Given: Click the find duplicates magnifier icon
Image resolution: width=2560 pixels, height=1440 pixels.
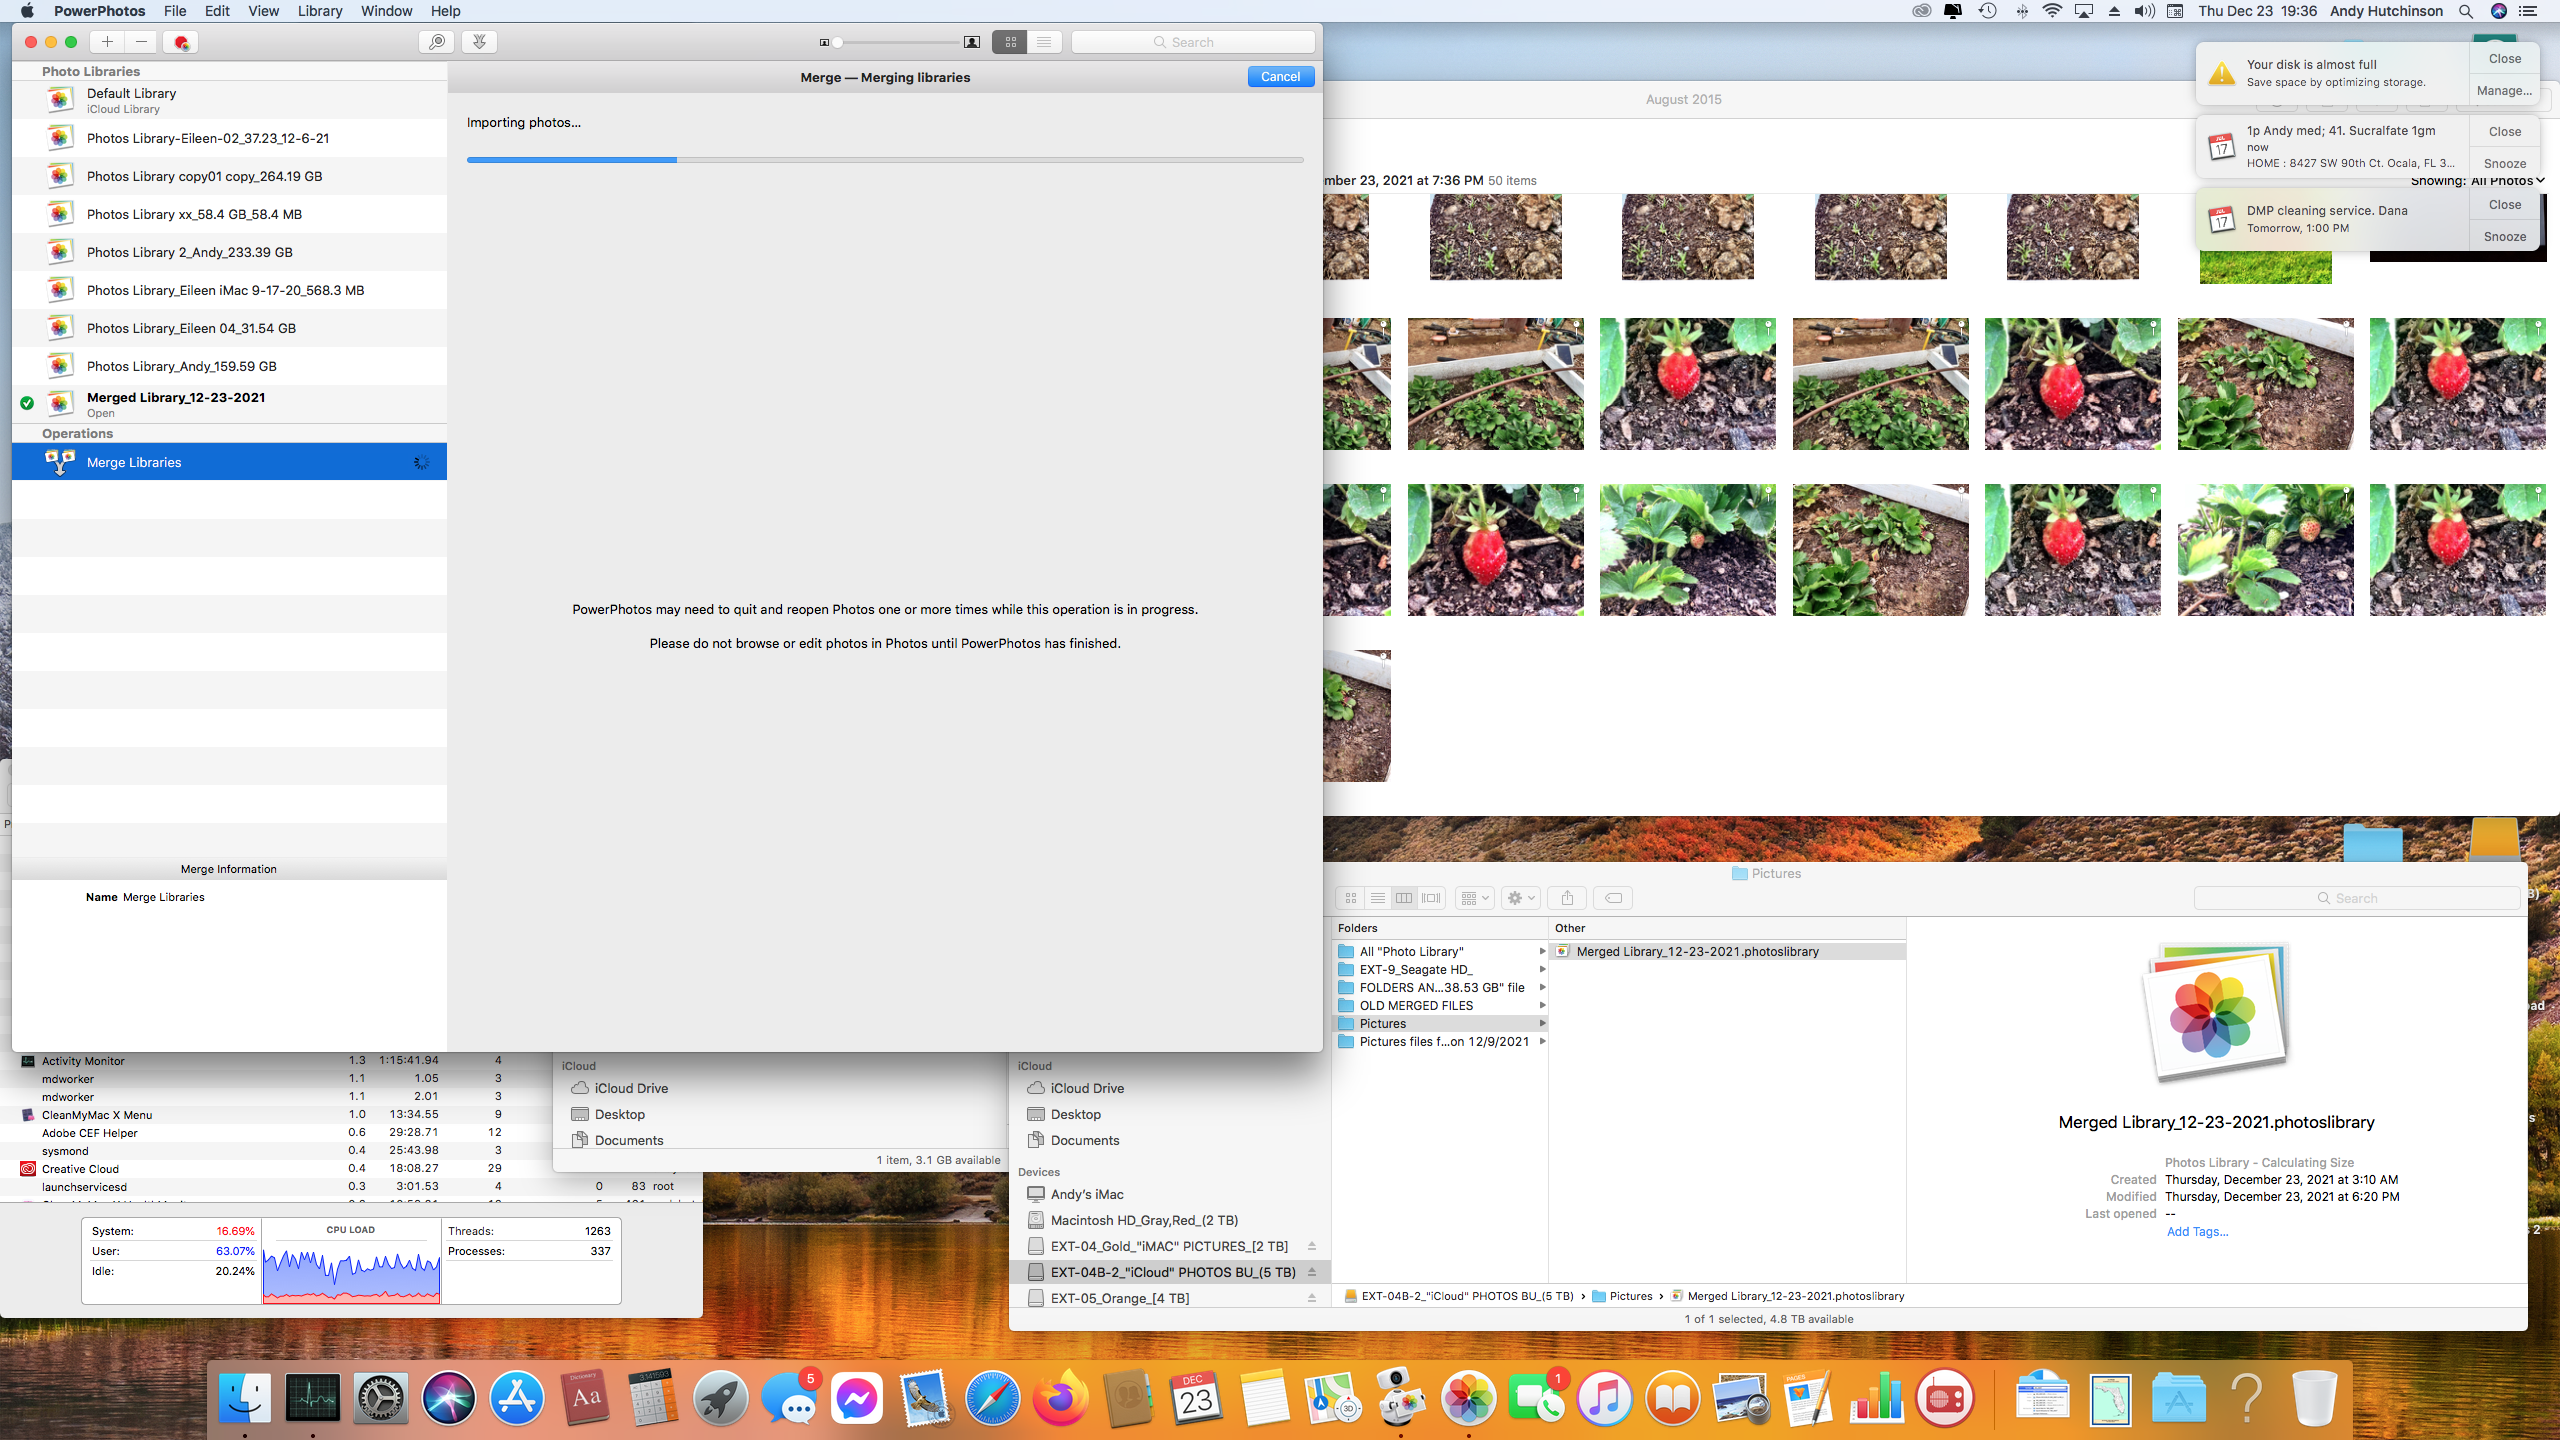Looking at the screenshot, I should pyautogui.click(x=436, y=42).
